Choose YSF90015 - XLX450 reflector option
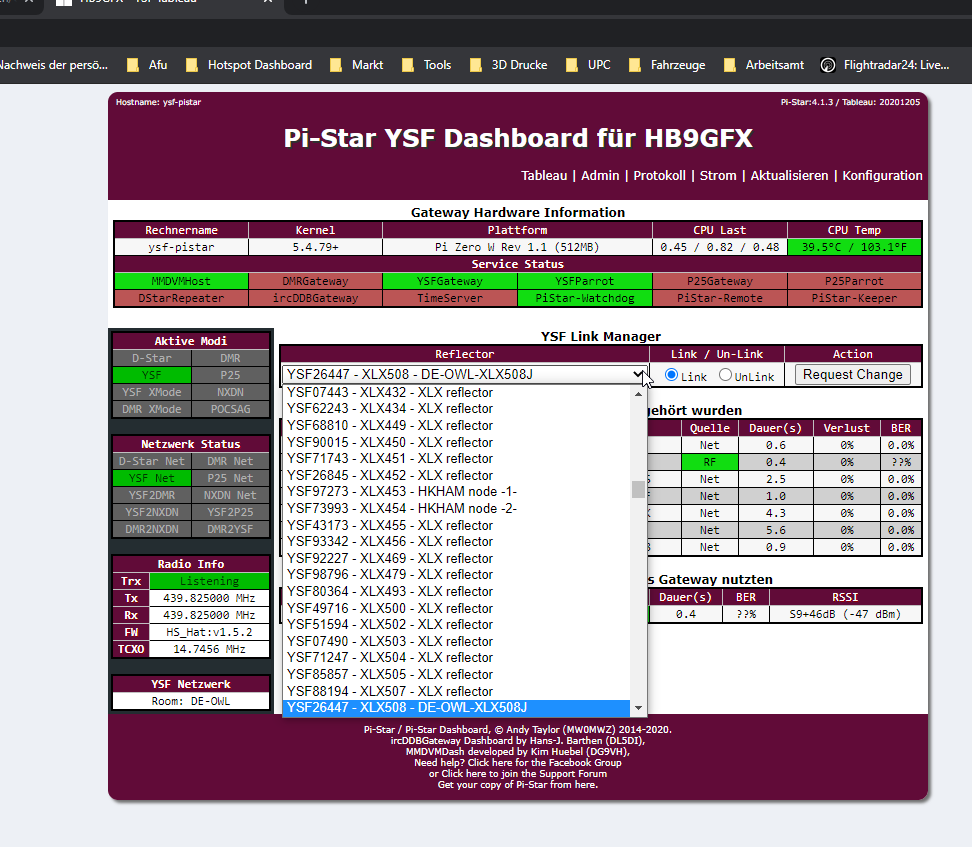Image resolution: width=972 pixels, height=847 pixels. [x=456, y=442]
